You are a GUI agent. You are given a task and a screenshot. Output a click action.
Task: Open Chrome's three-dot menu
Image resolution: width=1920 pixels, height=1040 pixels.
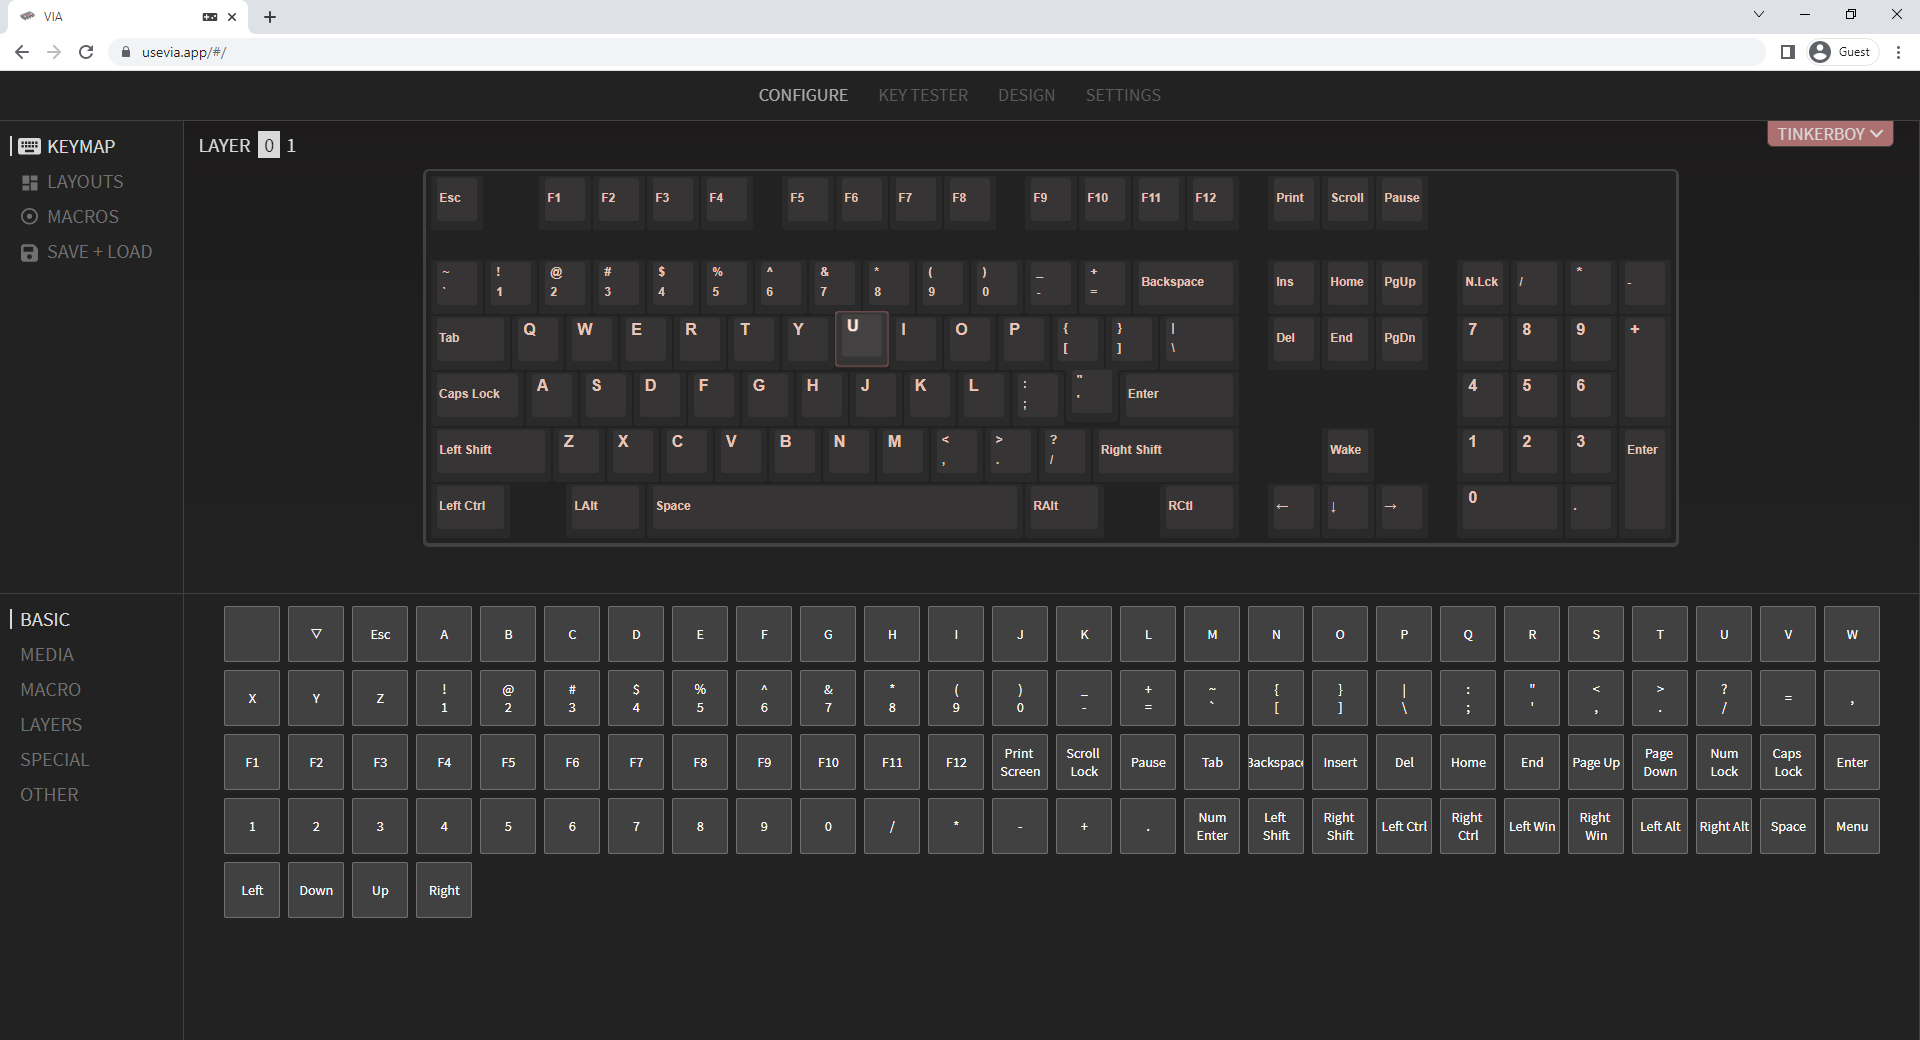pos(1898,52)
